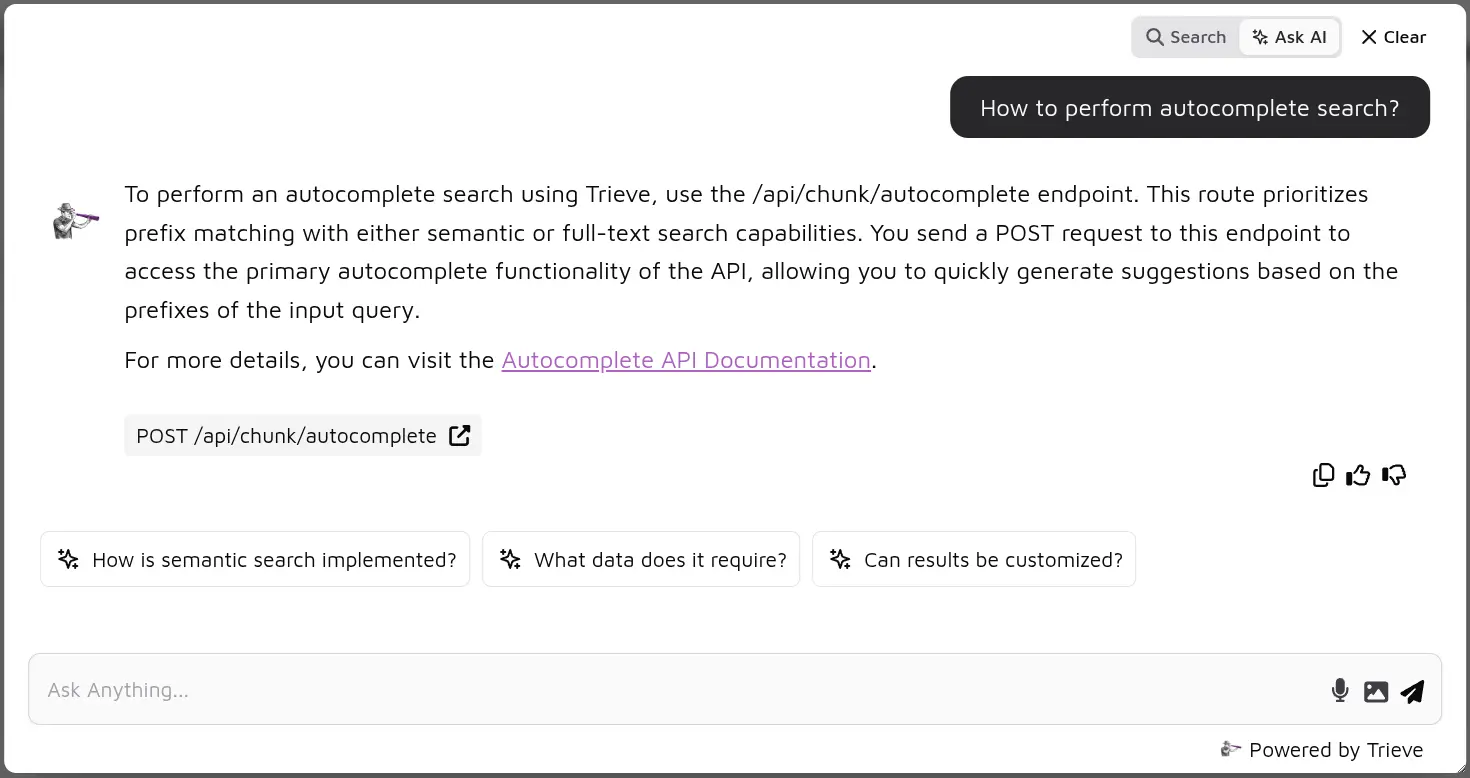The image size is (1470, 778).
Task: Visit the Powered by Trieve link
Action: [x=1322, y=750]
